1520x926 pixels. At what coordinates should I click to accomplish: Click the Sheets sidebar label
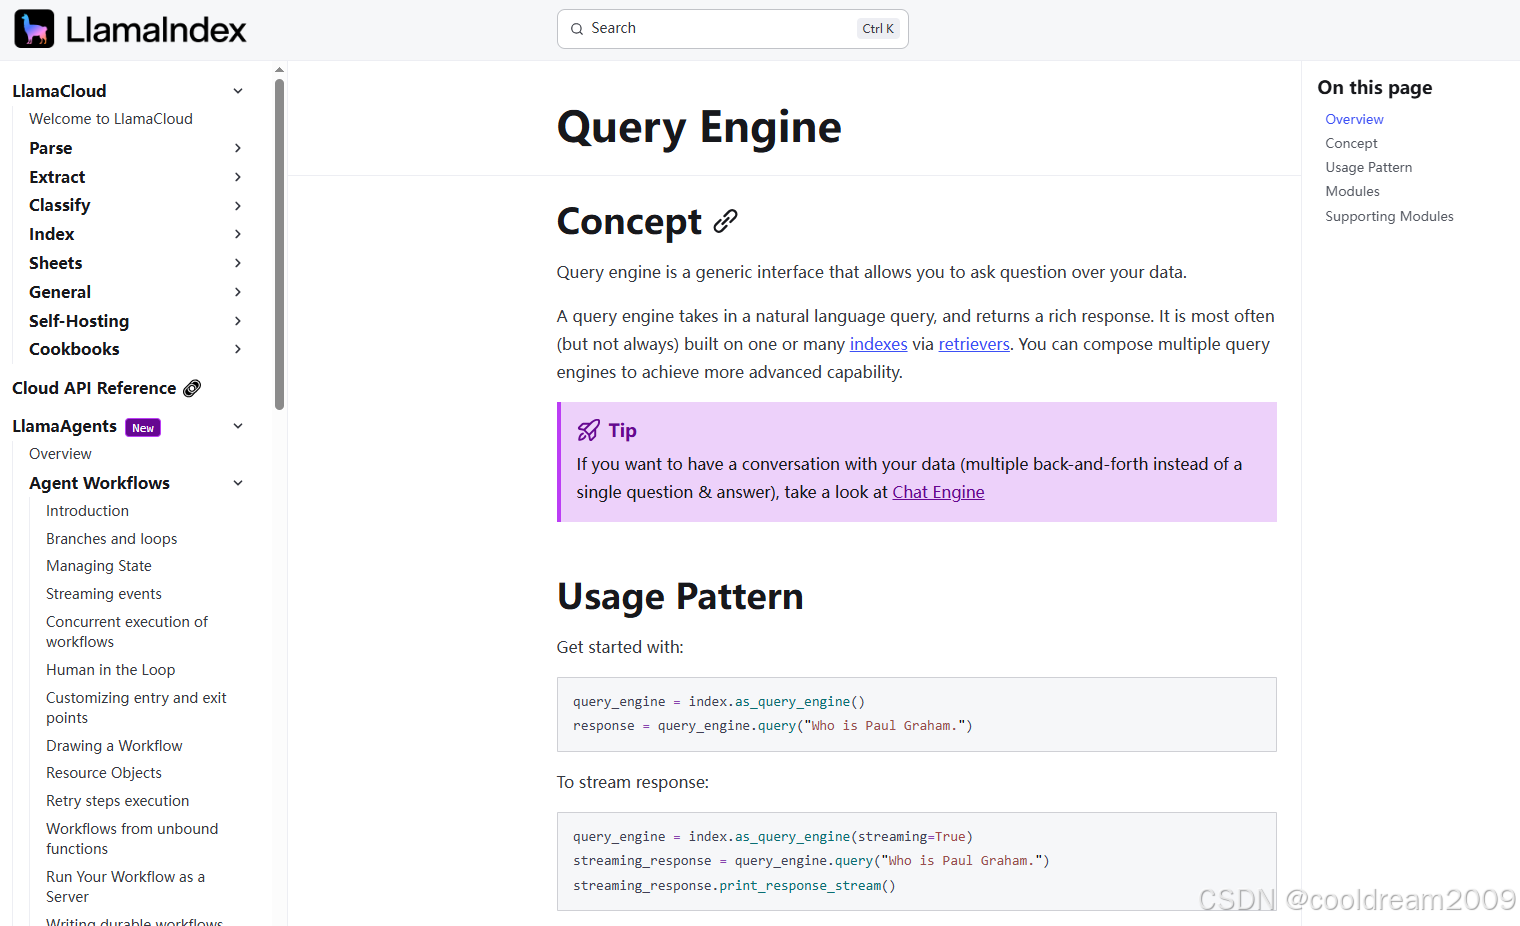point(56,263)
